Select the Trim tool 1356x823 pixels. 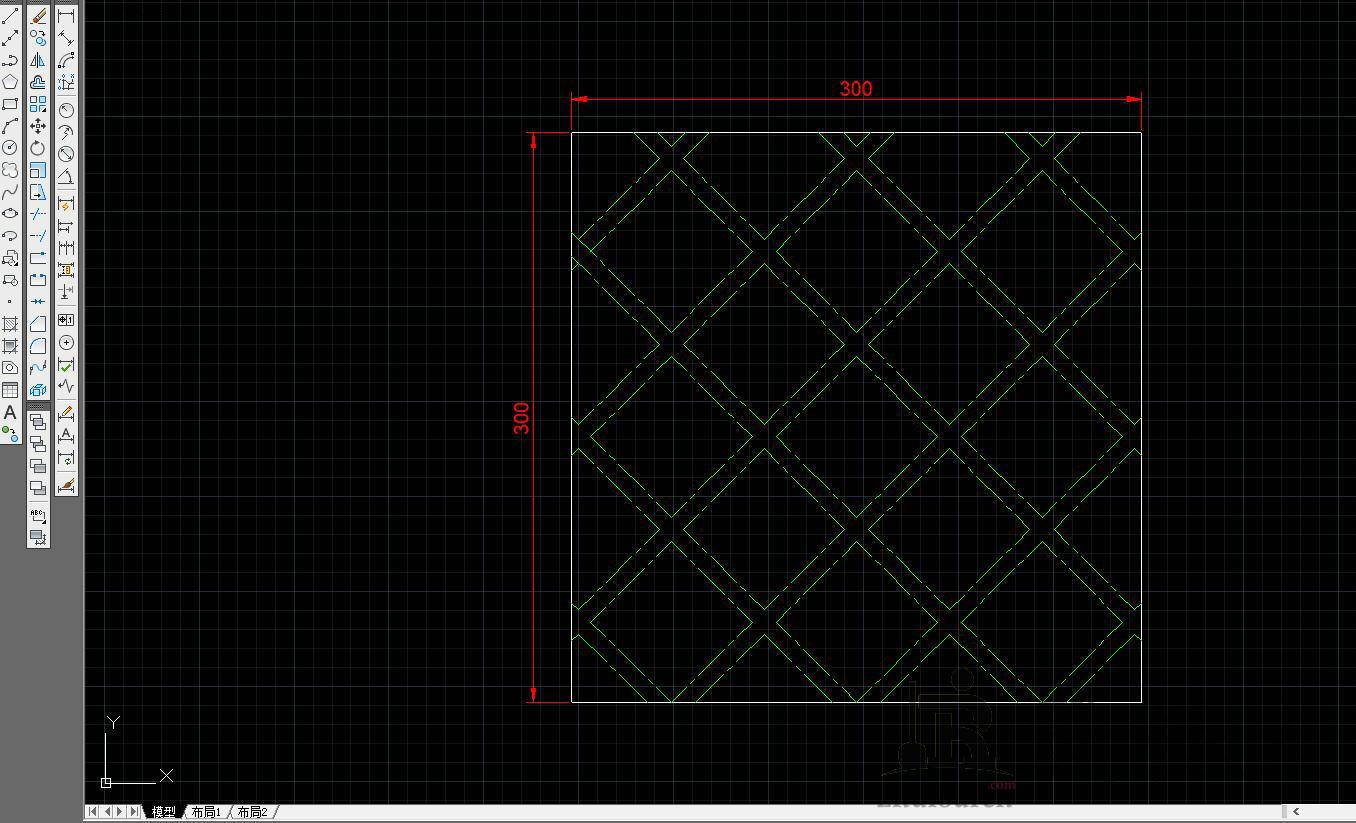pyautogui.click(x=38, y=214)
